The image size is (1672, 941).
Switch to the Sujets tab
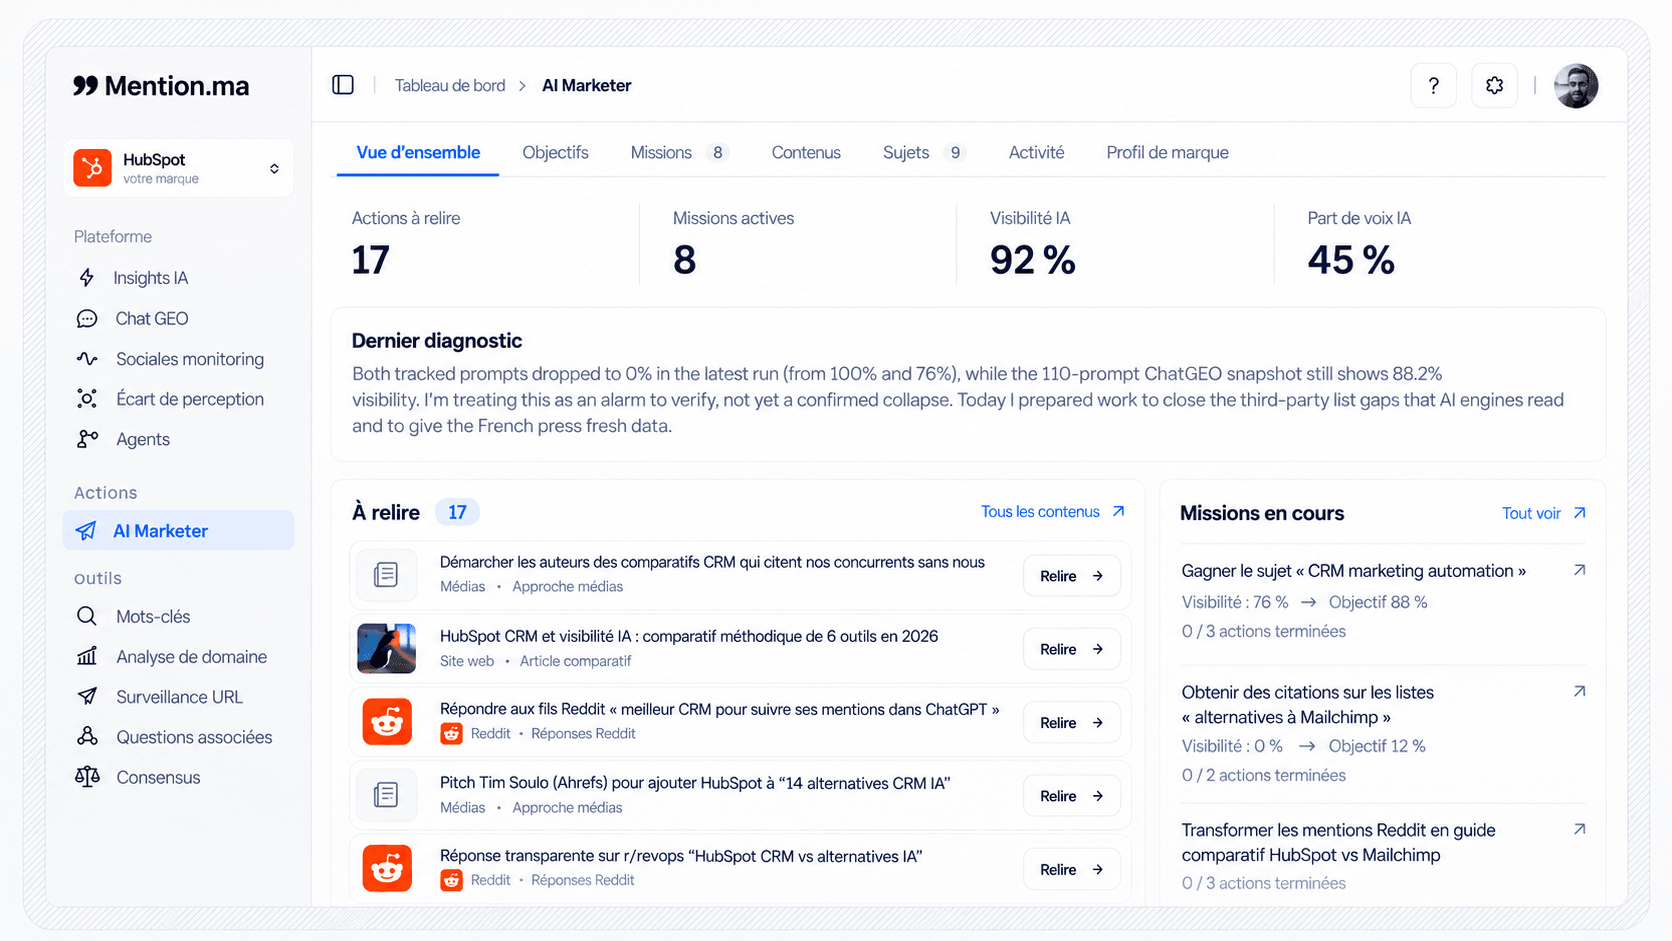(924, 152)
